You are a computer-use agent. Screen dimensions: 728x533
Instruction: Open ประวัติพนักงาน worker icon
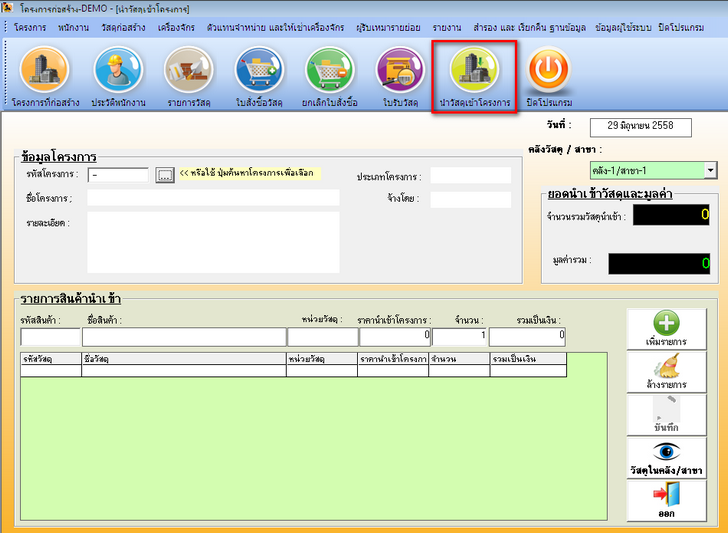(118, 70)
